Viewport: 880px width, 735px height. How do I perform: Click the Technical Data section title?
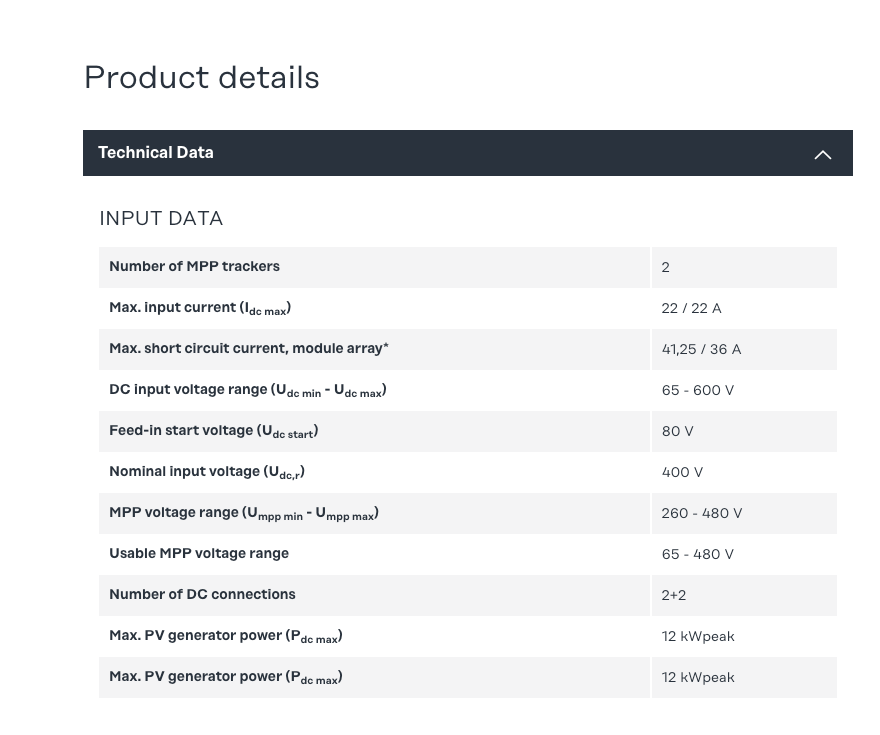(x=156, y=153)
